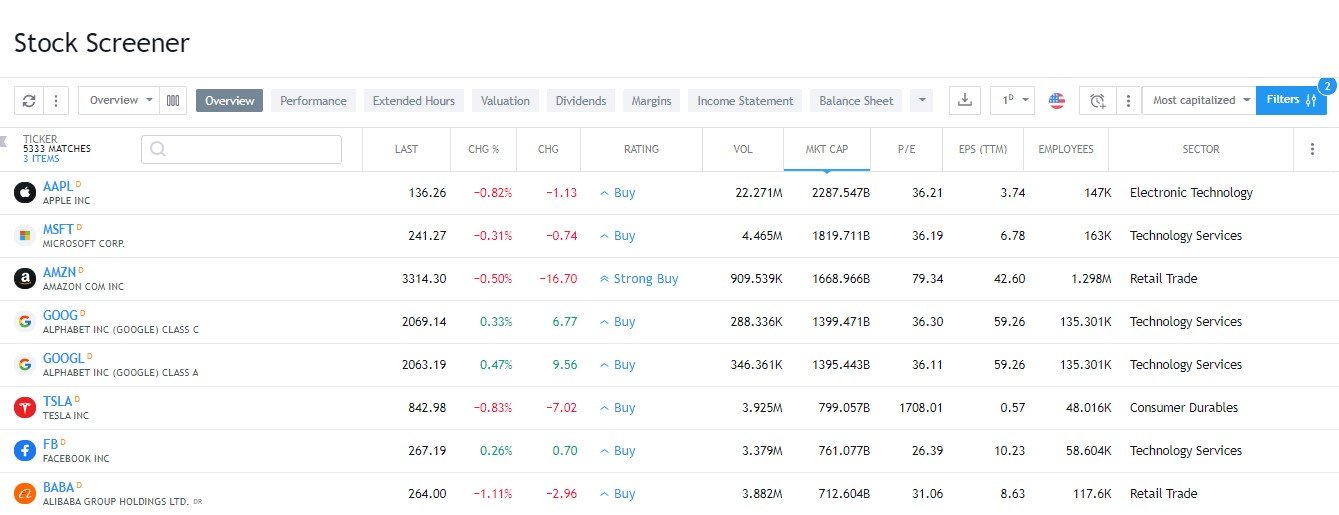This screenshot has height=515, width=1339.
Task: Sort by the VOL column header
Action: click(743, 149)
